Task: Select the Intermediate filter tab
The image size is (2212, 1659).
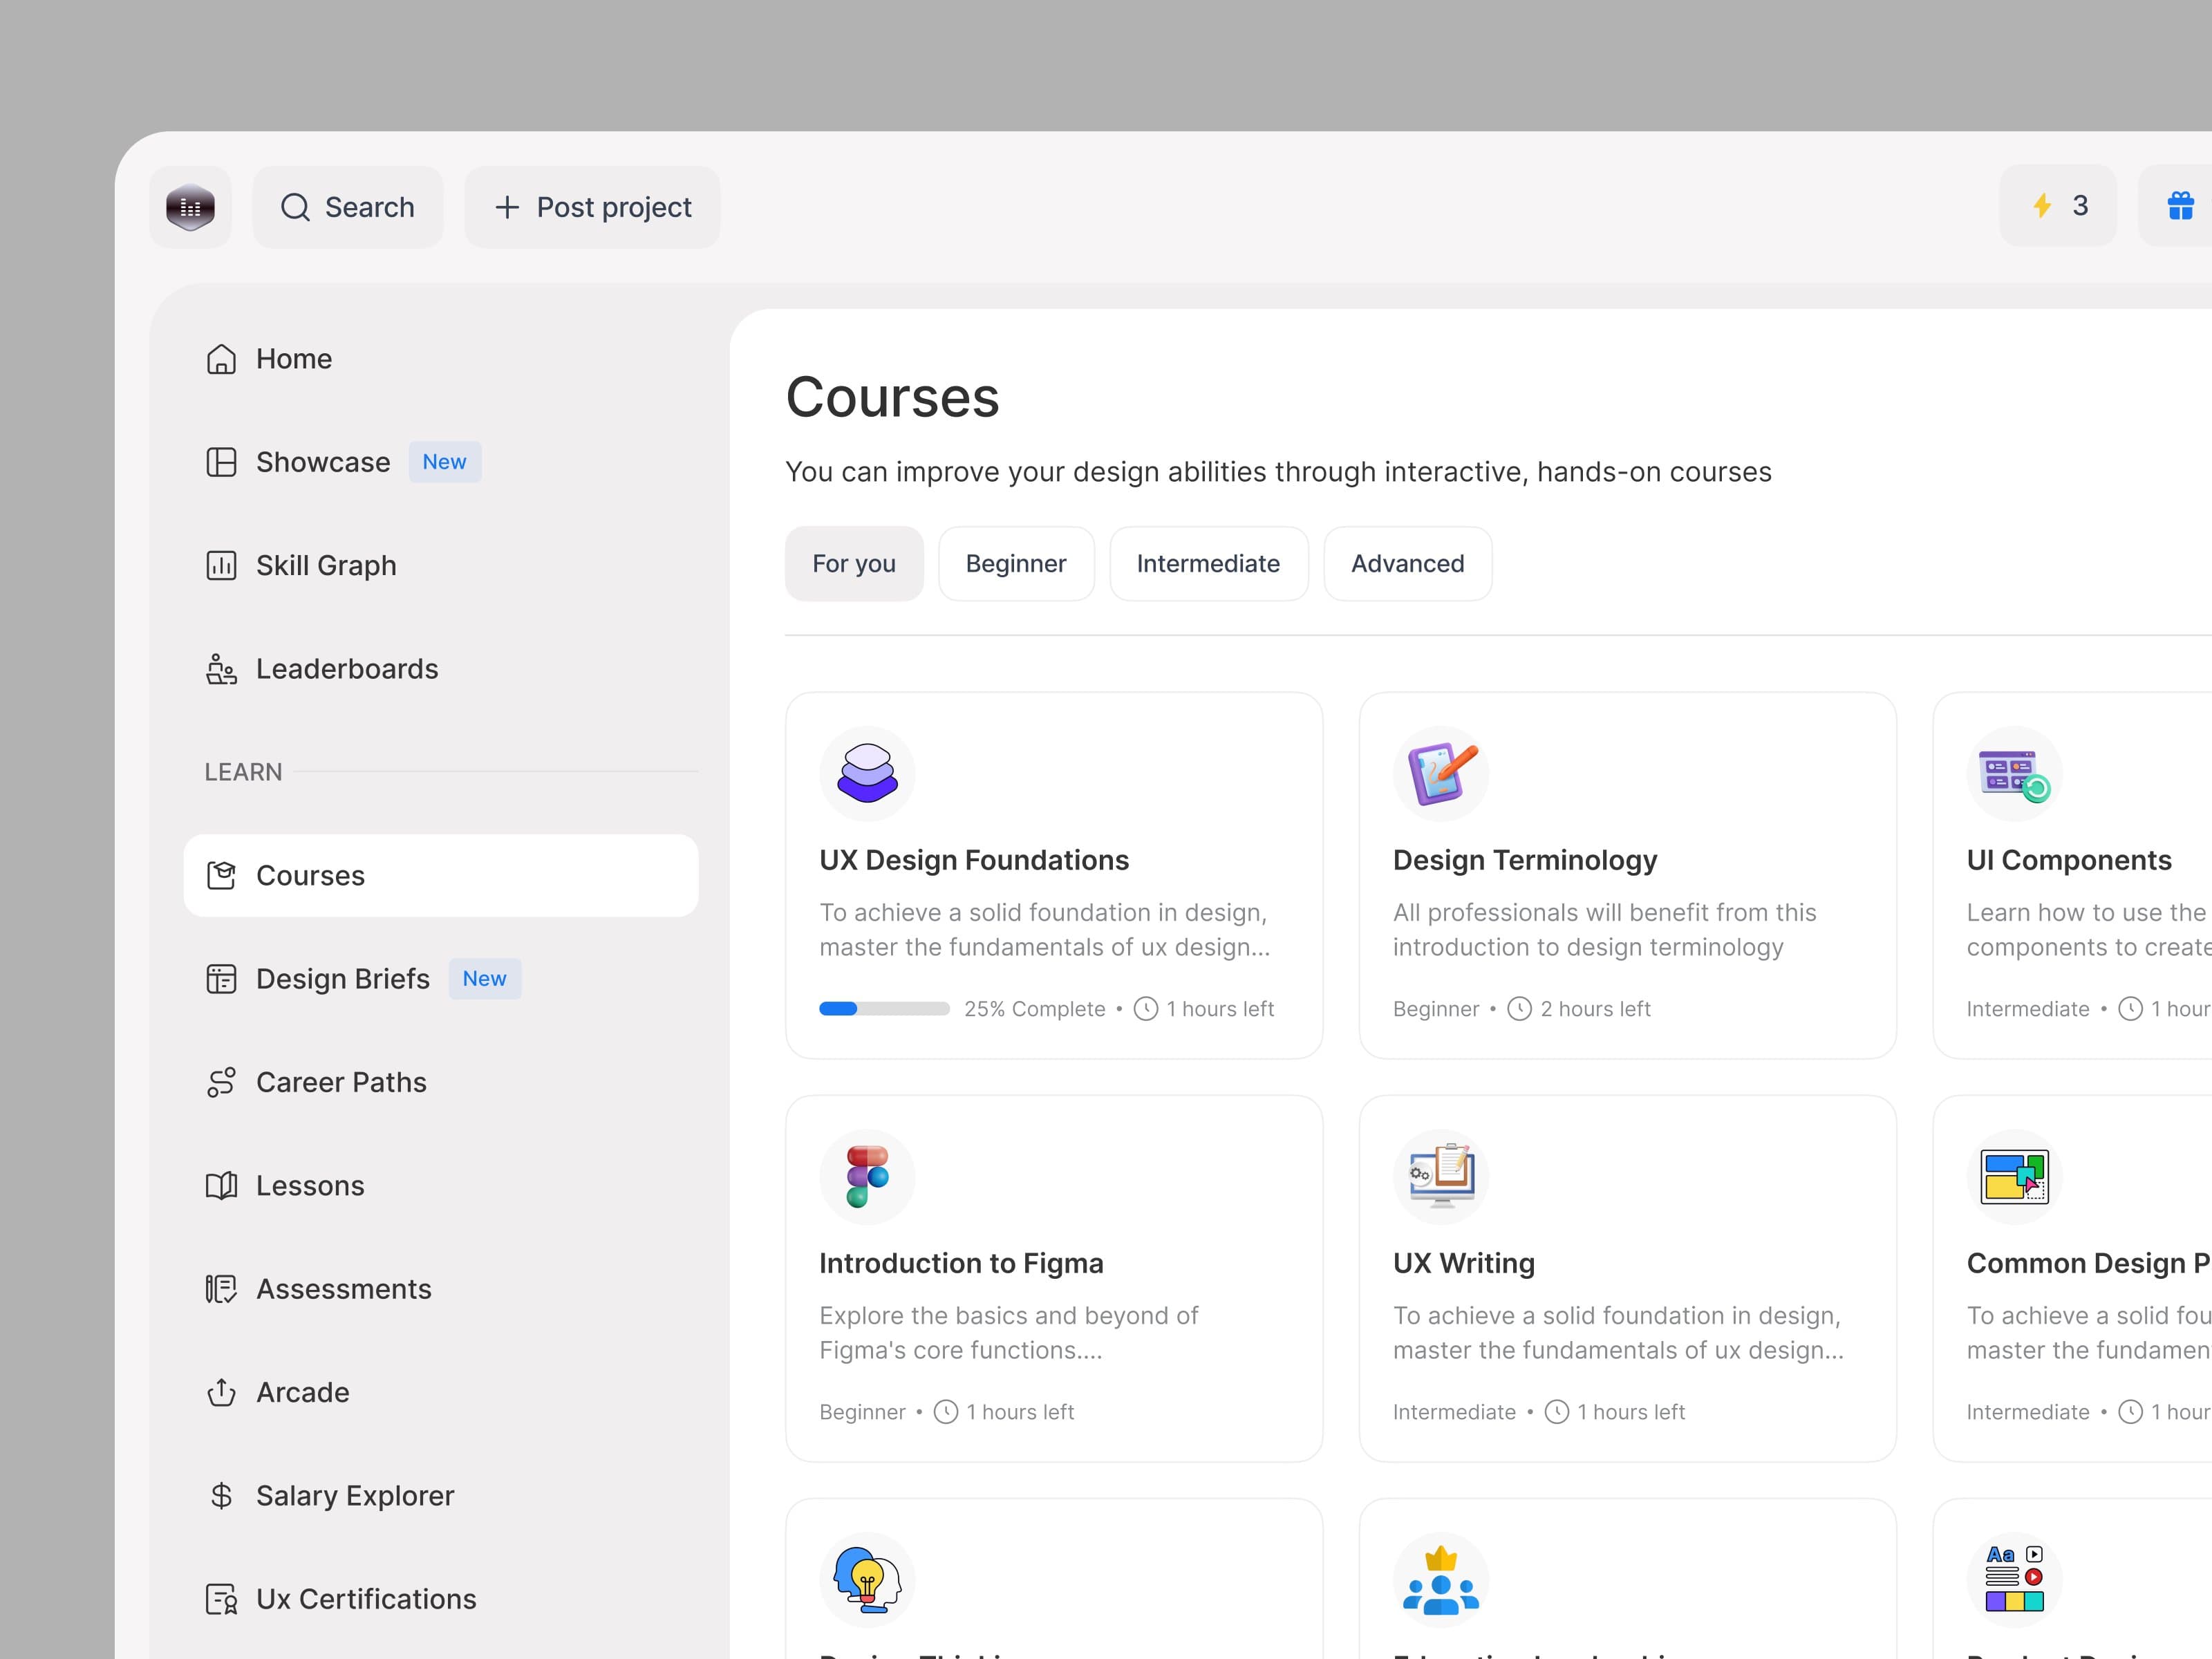Action: tap(1209, 564)
